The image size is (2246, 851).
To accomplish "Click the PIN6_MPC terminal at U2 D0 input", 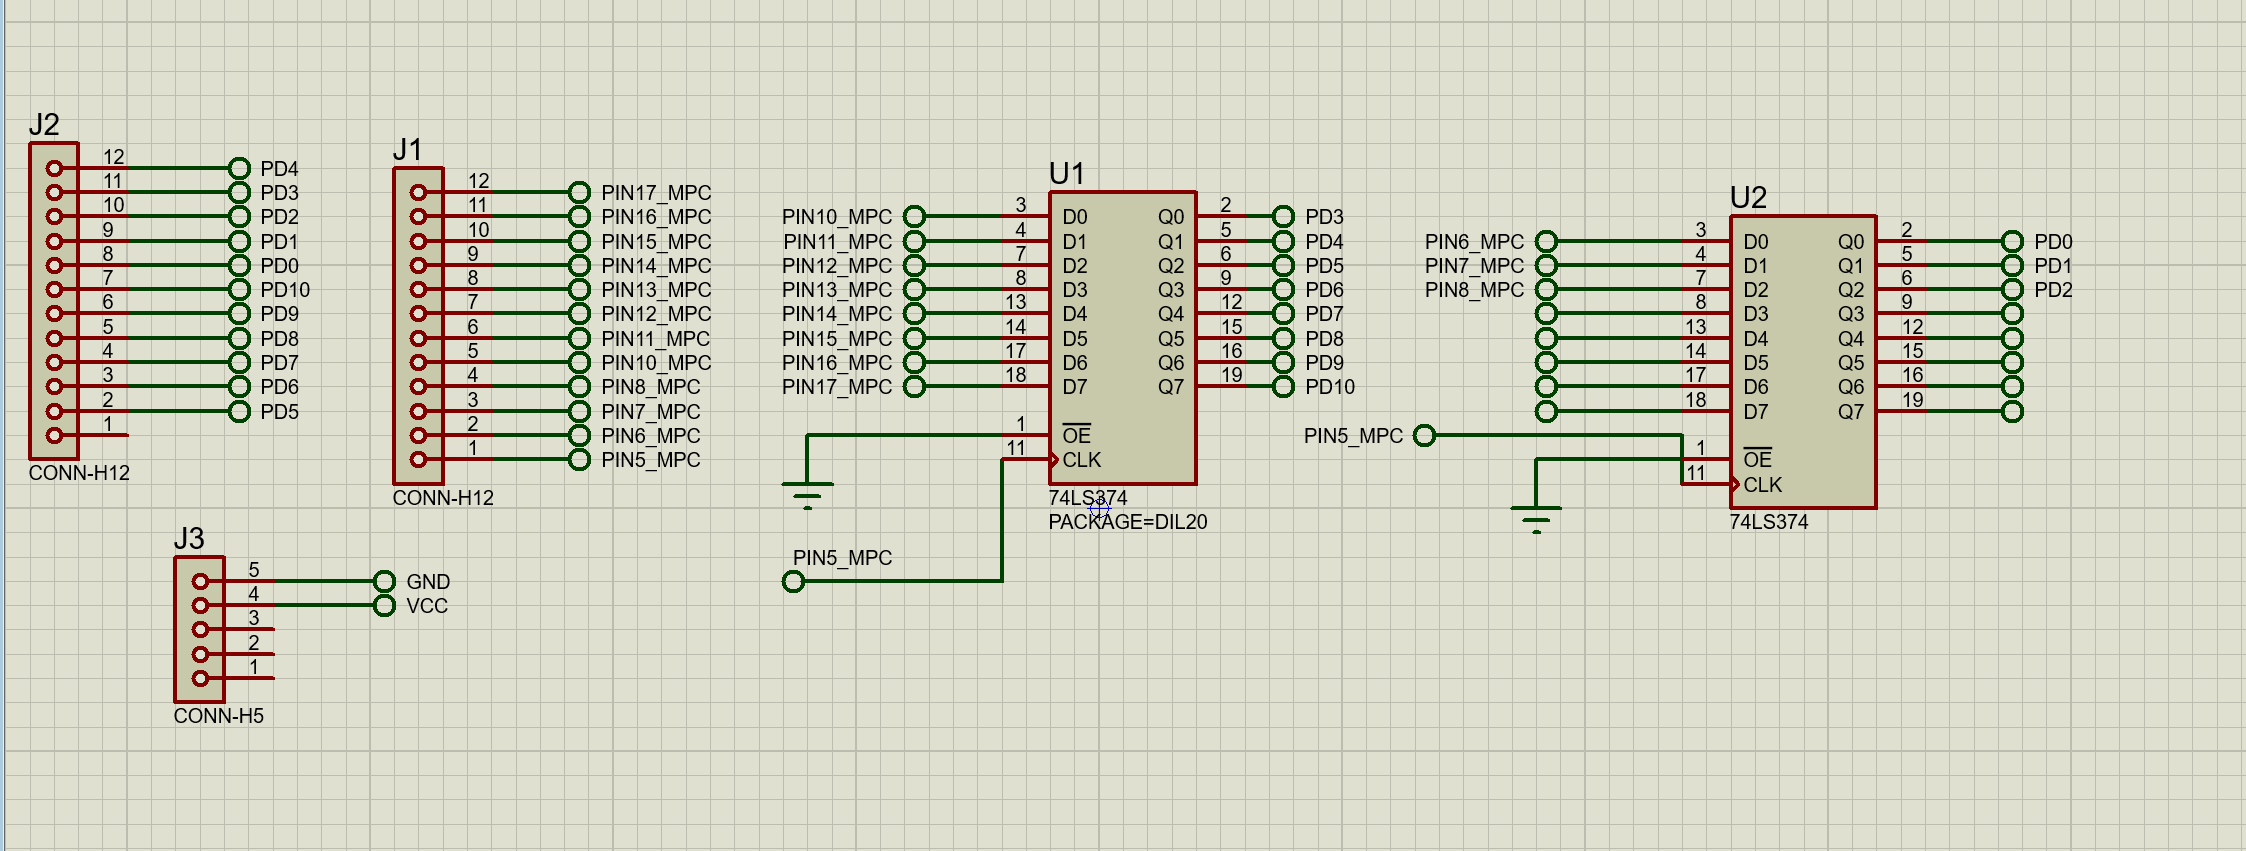I will [1546, 241].
